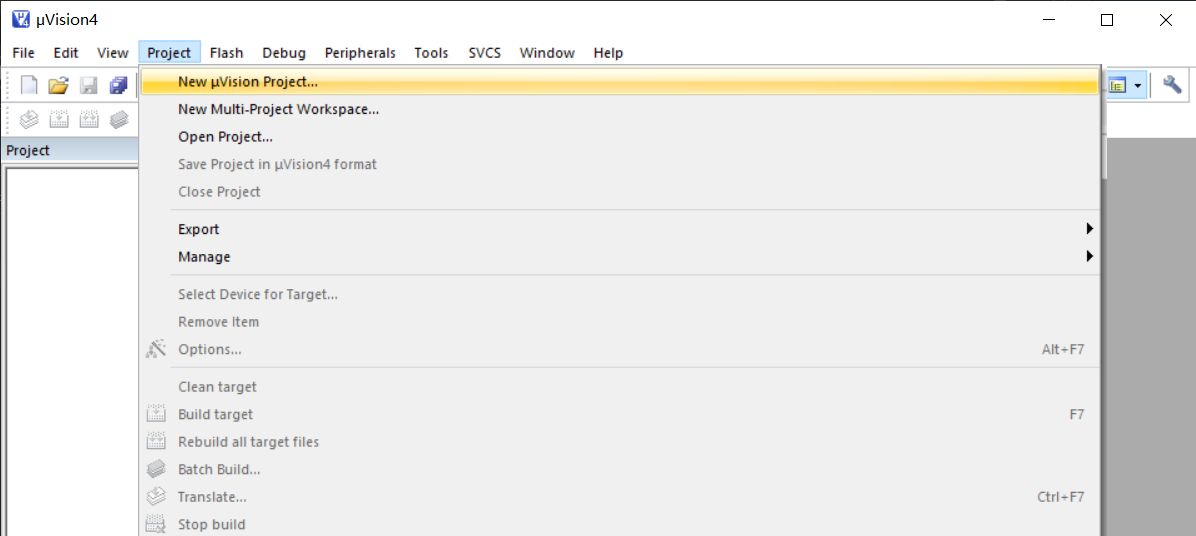1196x536 pixels.
Task: Select Stop build menu entry
Action: (x=619, y=525)
